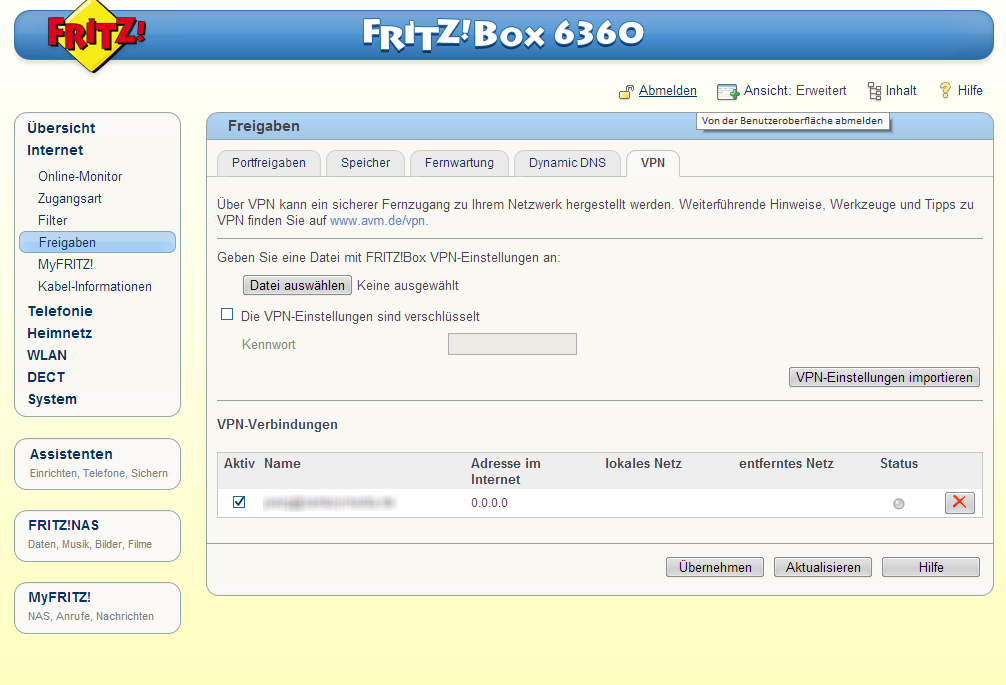Open MyFRITZ! under Internet

[65, 264]
